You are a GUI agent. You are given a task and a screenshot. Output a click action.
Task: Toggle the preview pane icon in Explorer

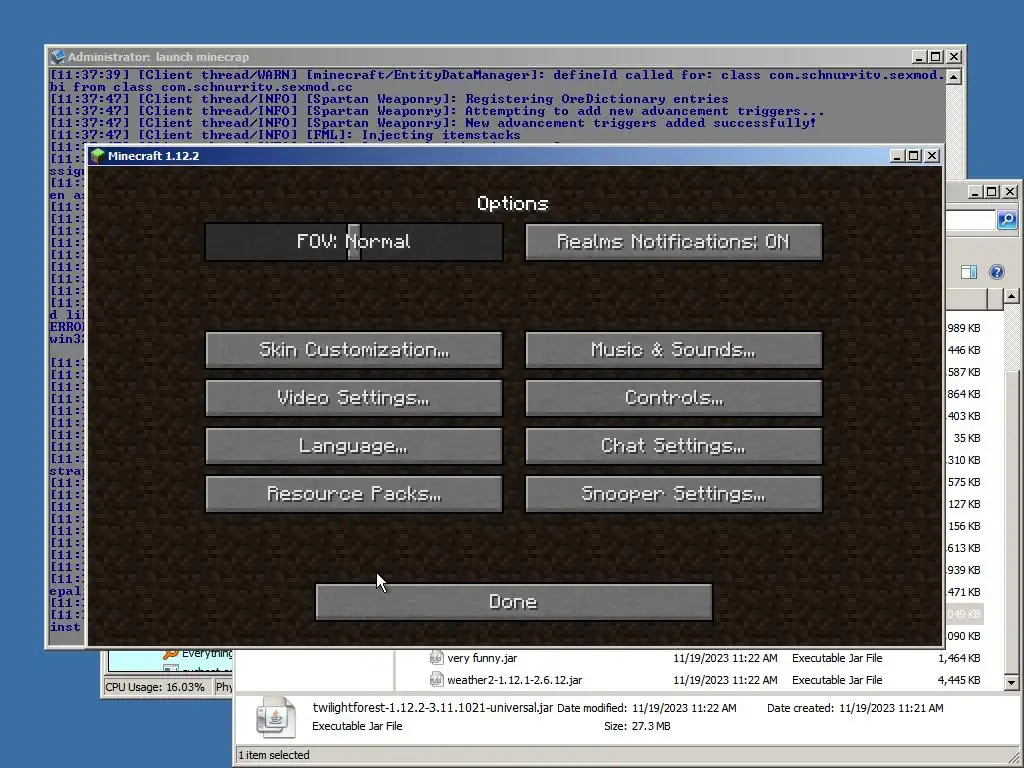tap(969, 272)
